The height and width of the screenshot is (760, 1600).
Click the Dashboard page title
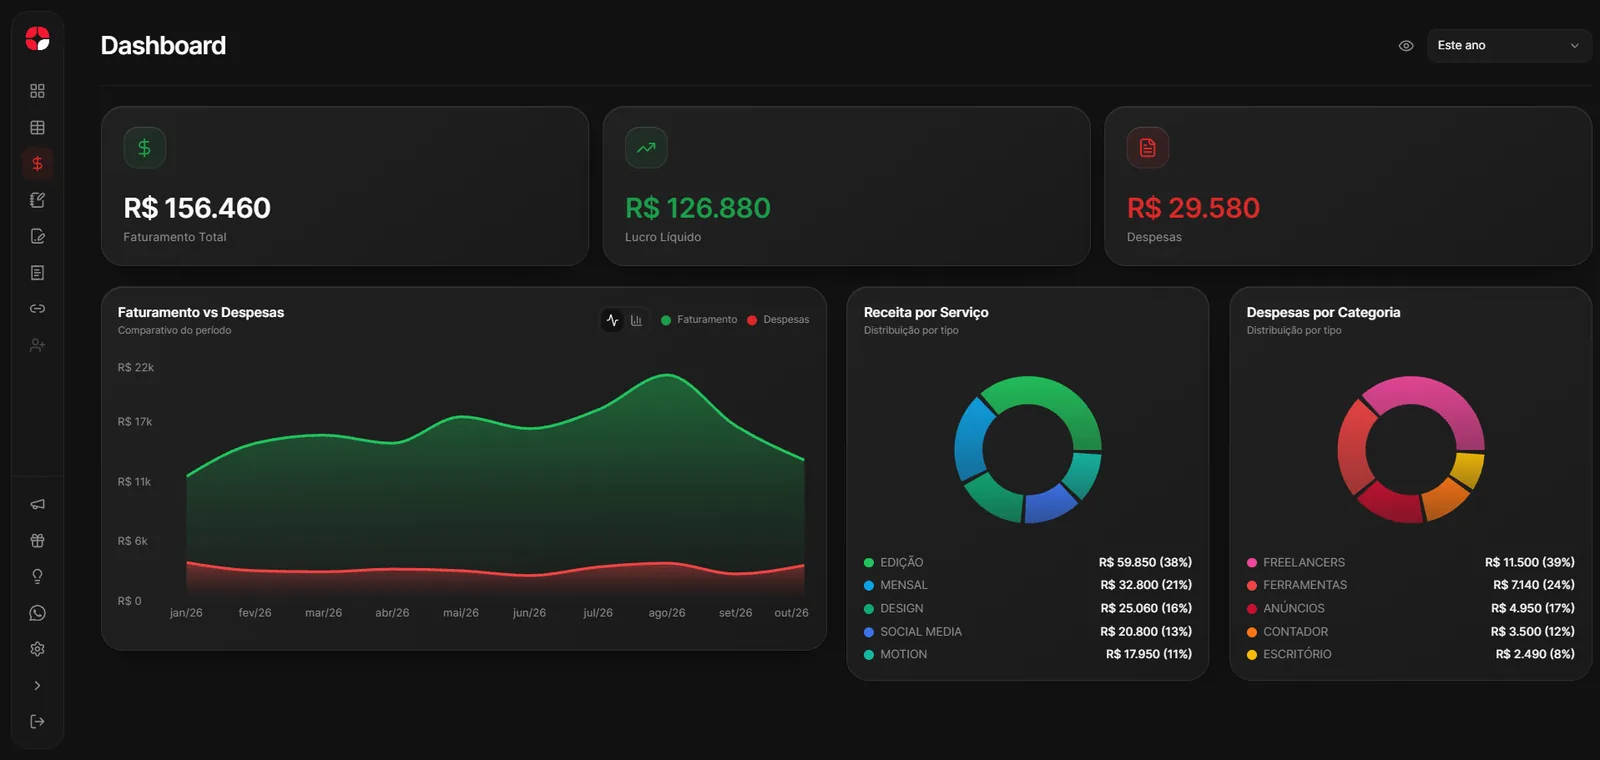[163, 46]
